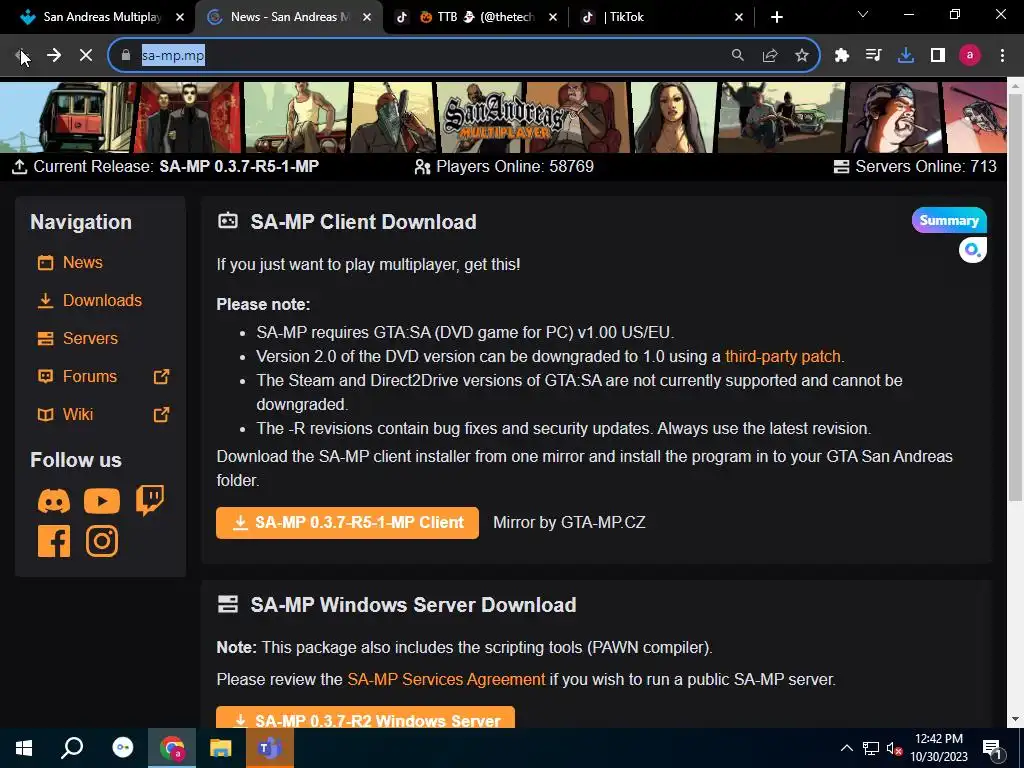Screen dimensions: 1024x768
Task: Open Chrome three-dot menu
Action: tap(1002, 56)
